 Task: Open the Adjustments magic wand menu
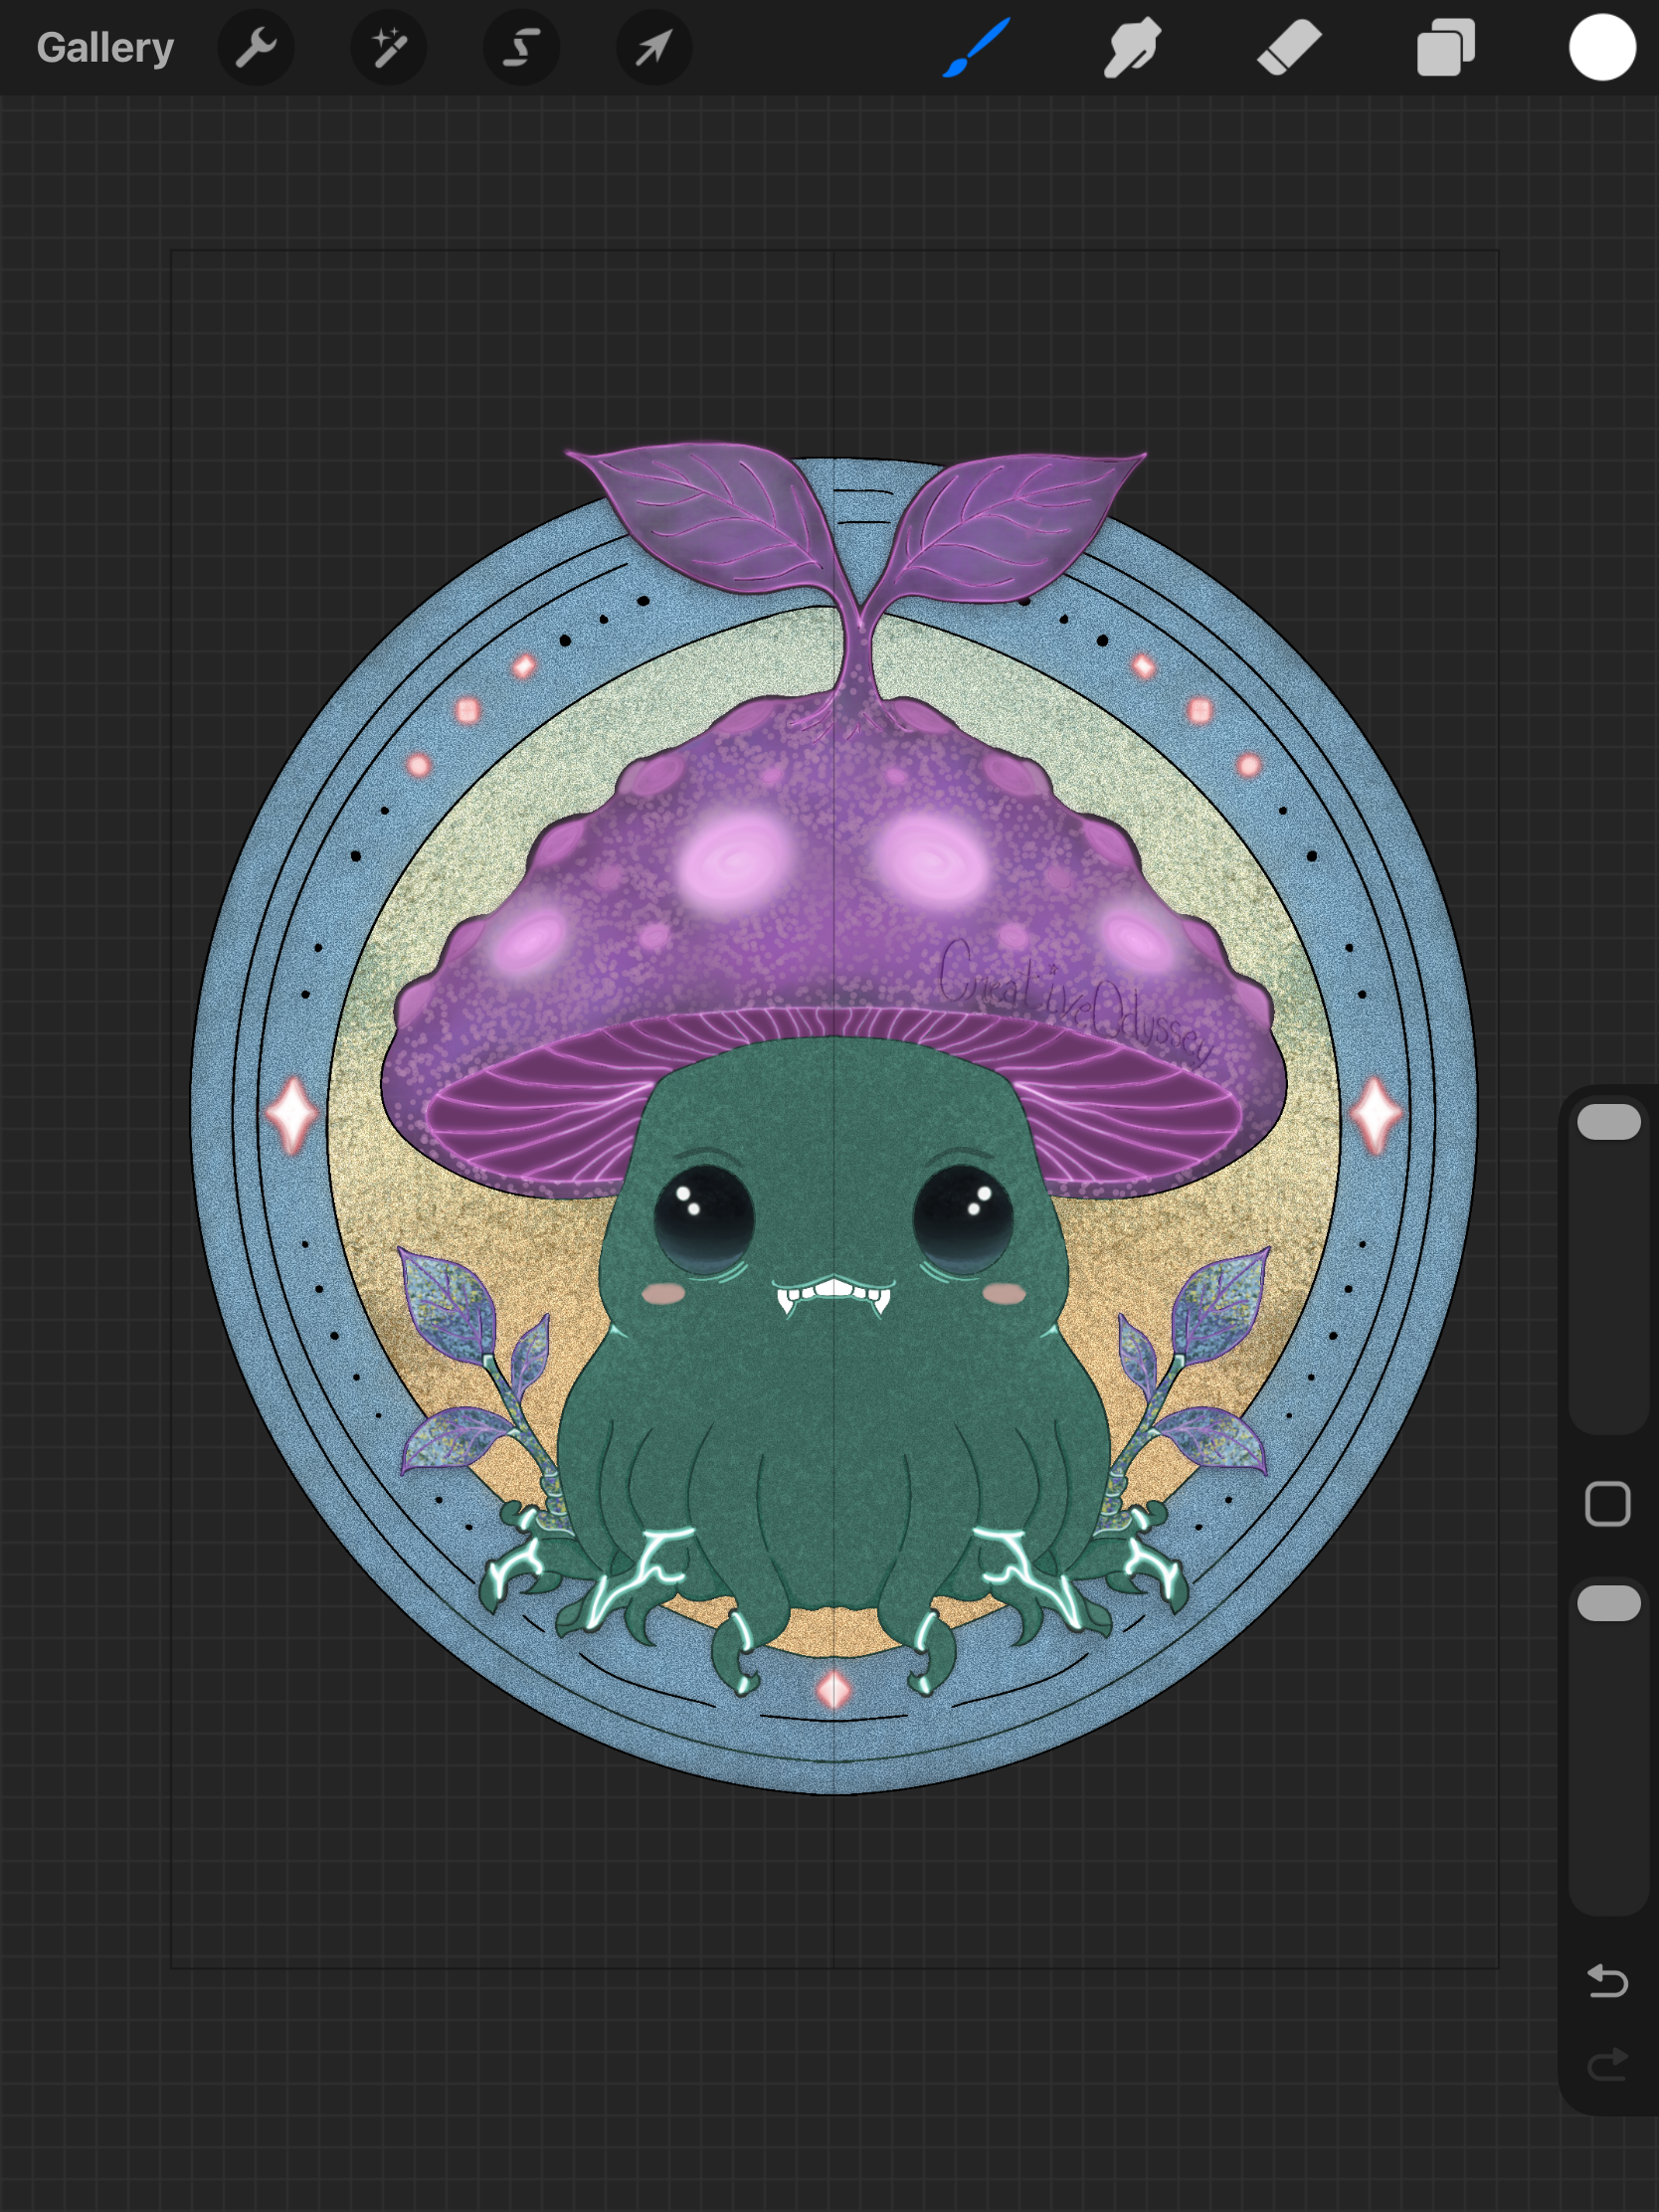click(389, 48)
